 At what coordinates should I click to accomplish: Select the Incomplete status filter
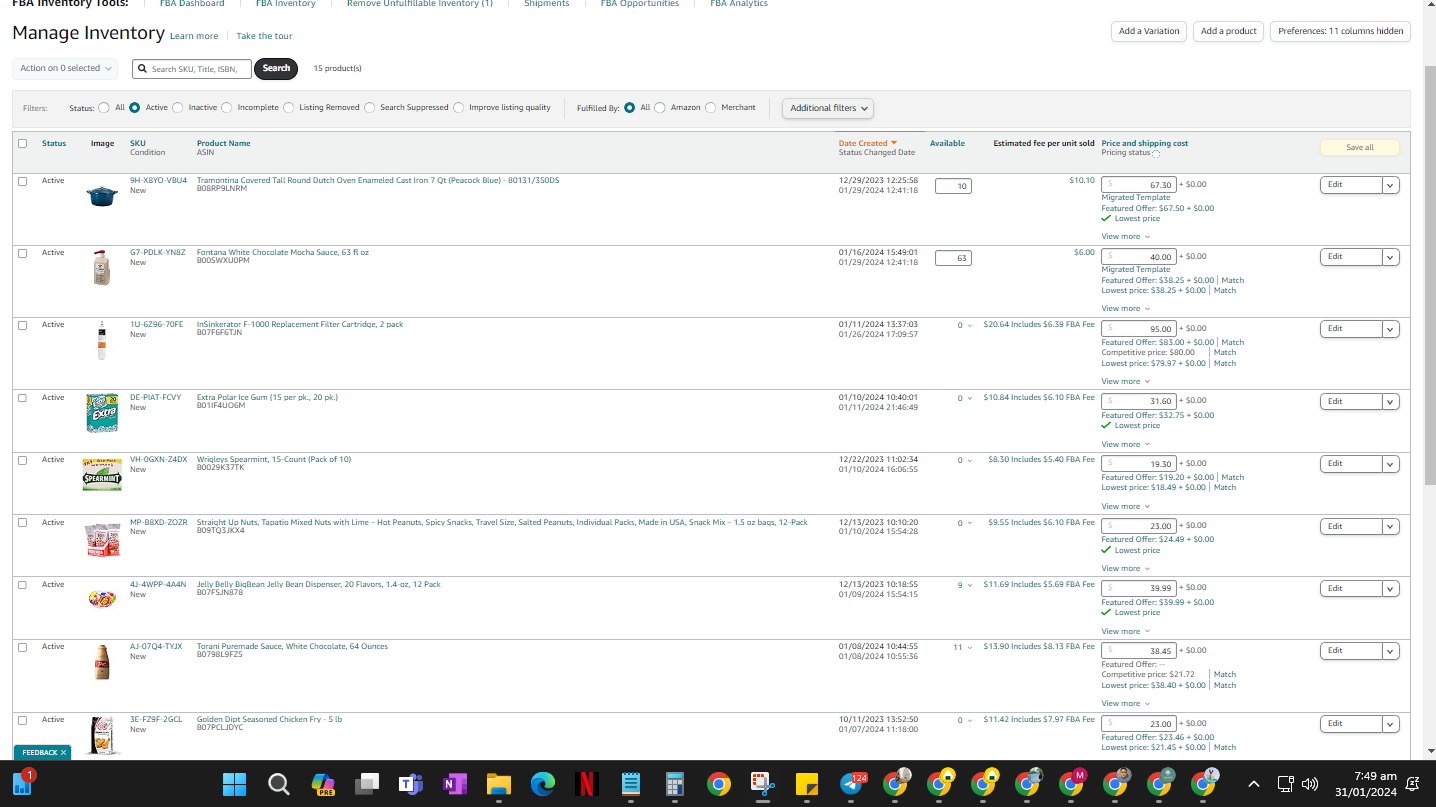227,108
